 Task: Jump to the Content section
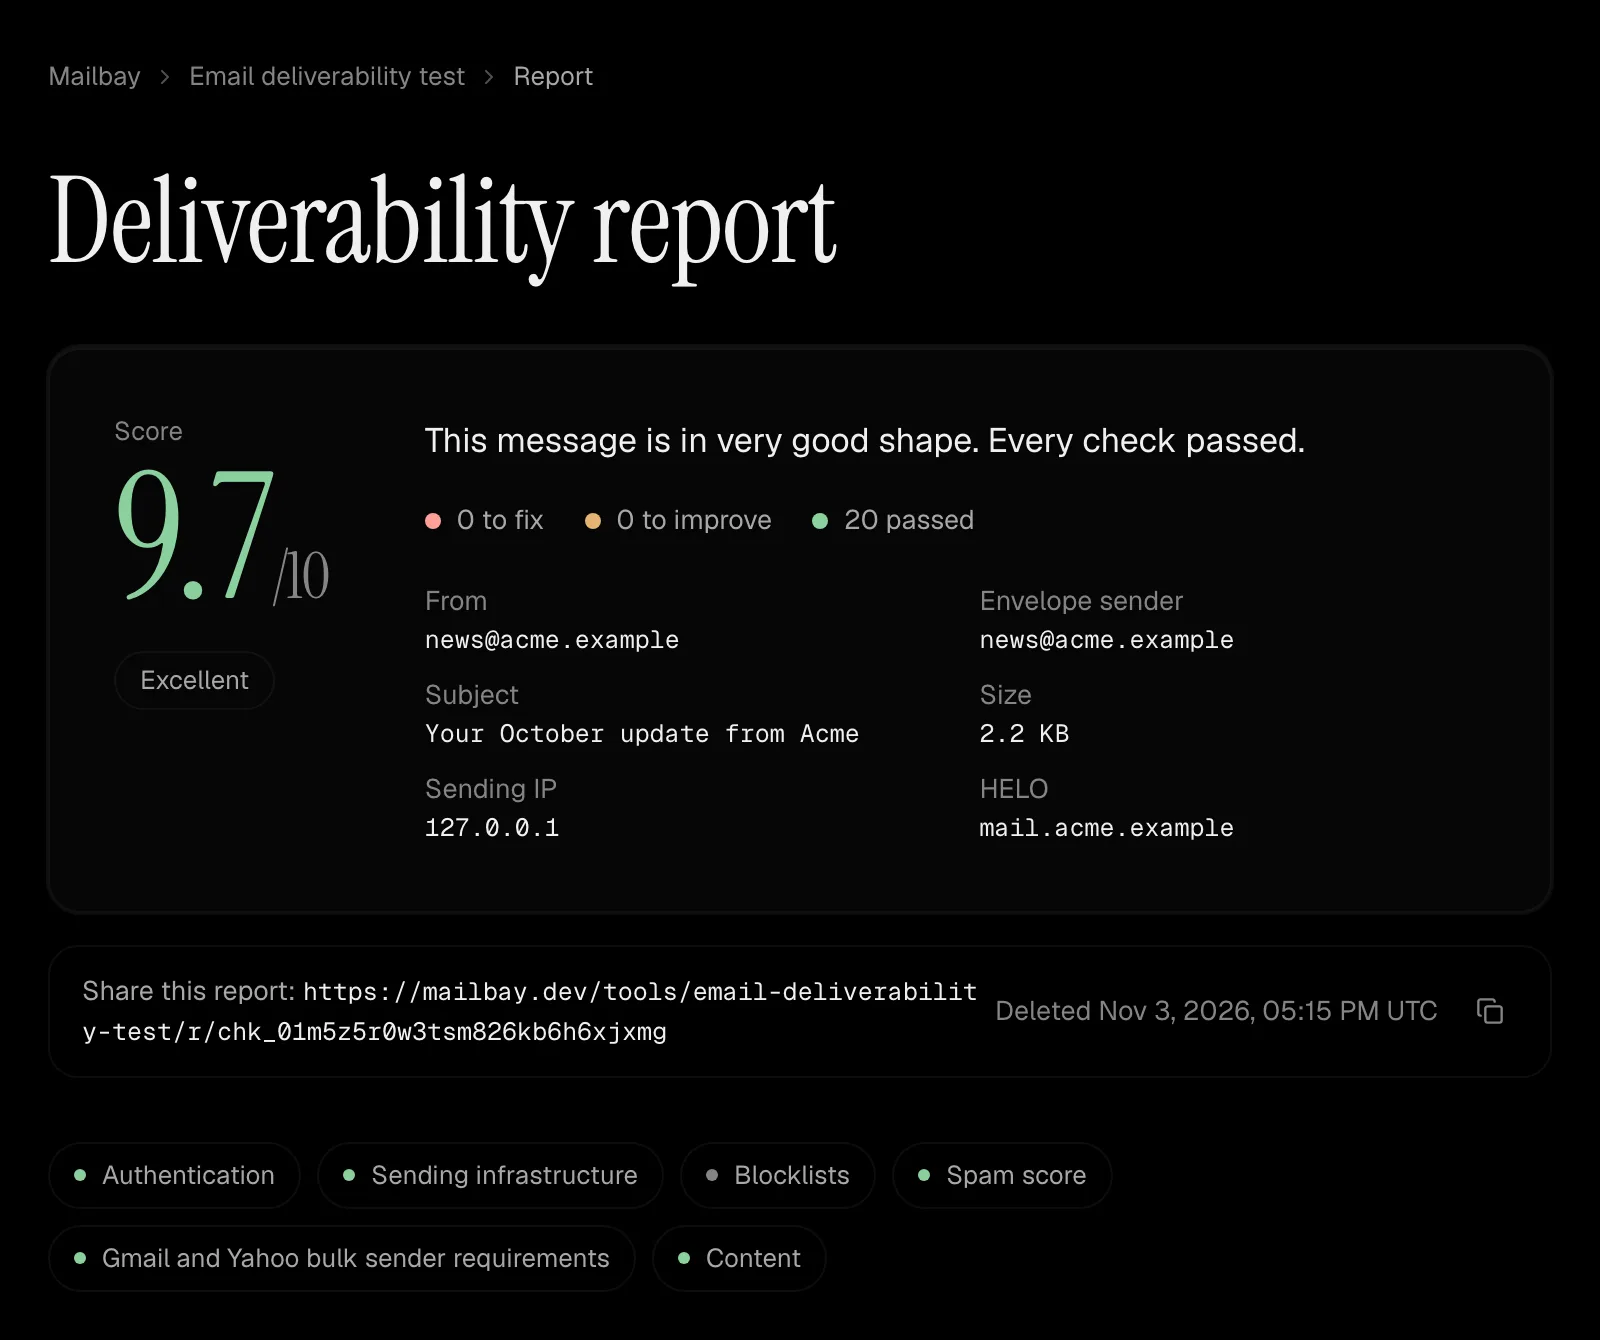(x=739, y=1258)
